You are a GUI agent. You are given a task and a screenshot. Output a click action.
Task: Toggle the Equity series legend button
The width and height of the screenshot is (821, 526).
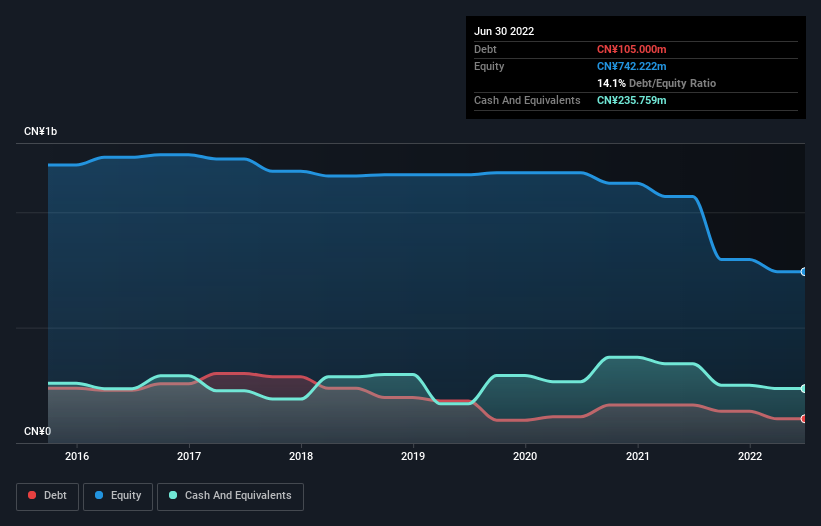click(118, 496)
